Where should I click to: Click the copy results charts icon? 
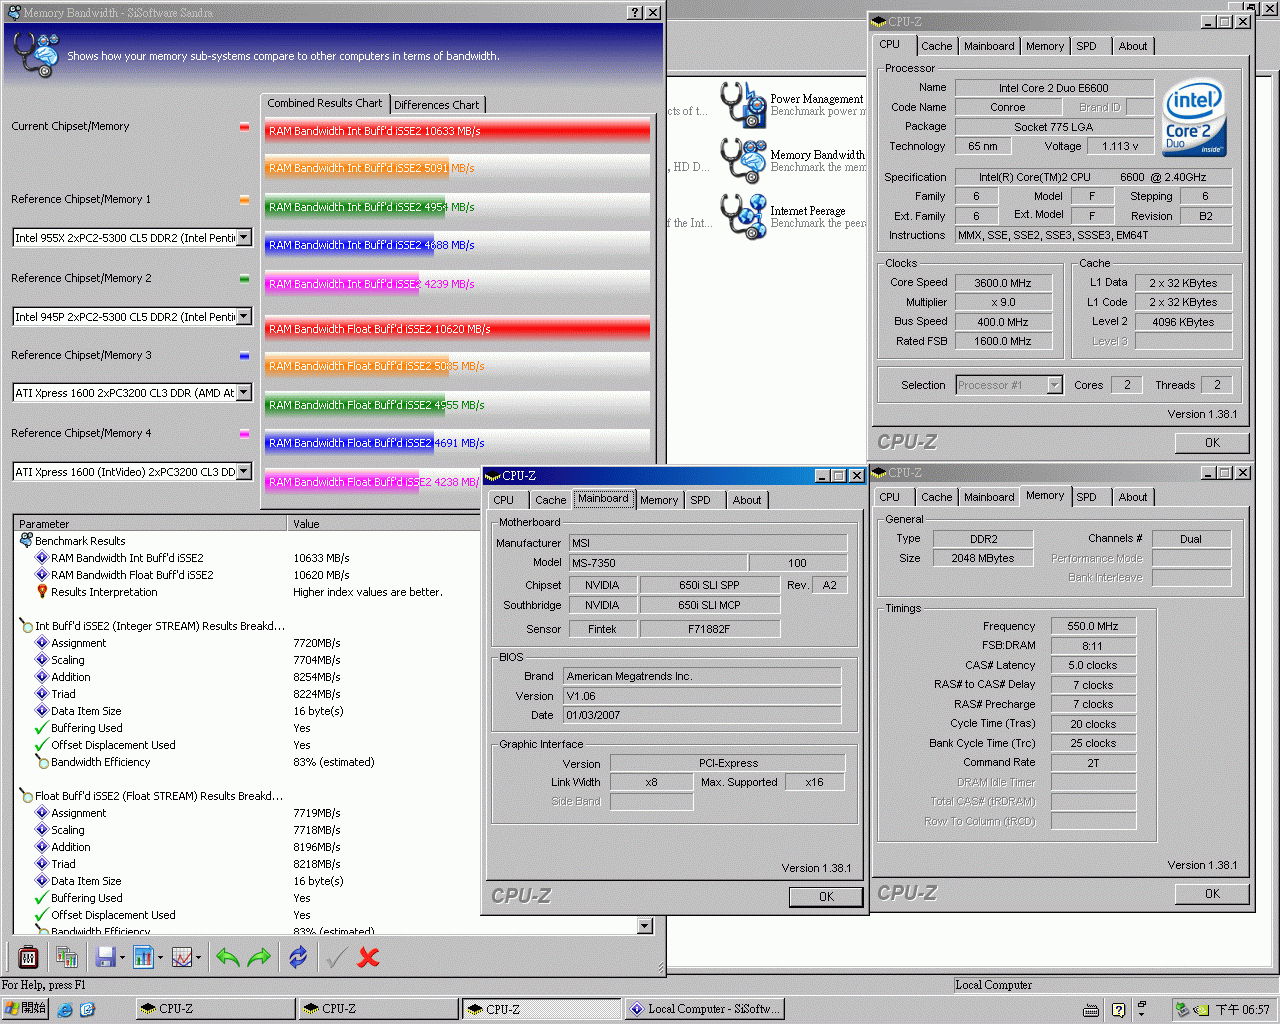click(67, 958)
